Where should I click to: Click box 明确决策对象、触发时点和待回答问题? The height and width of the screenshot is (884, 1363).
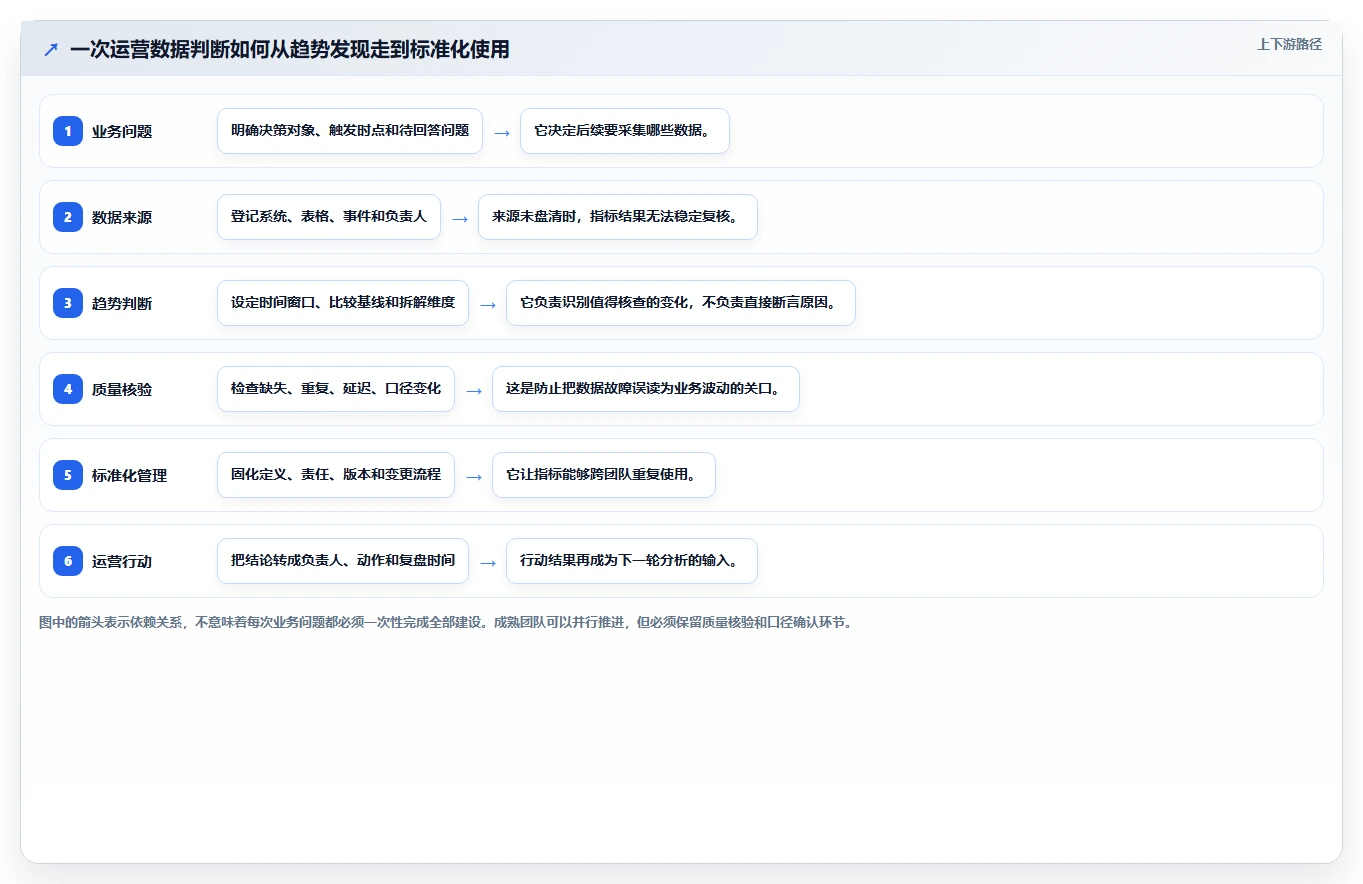point(350,131)
